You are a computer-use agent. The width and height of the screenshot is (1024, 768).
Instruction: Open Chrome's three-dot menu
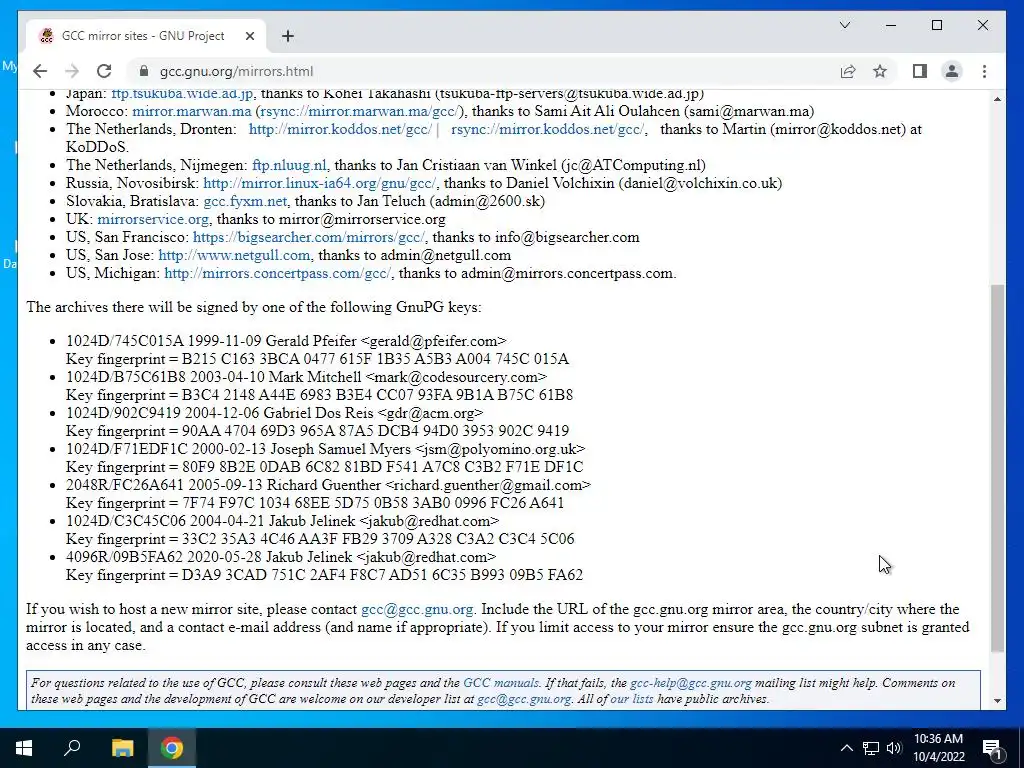click(984, 71)
